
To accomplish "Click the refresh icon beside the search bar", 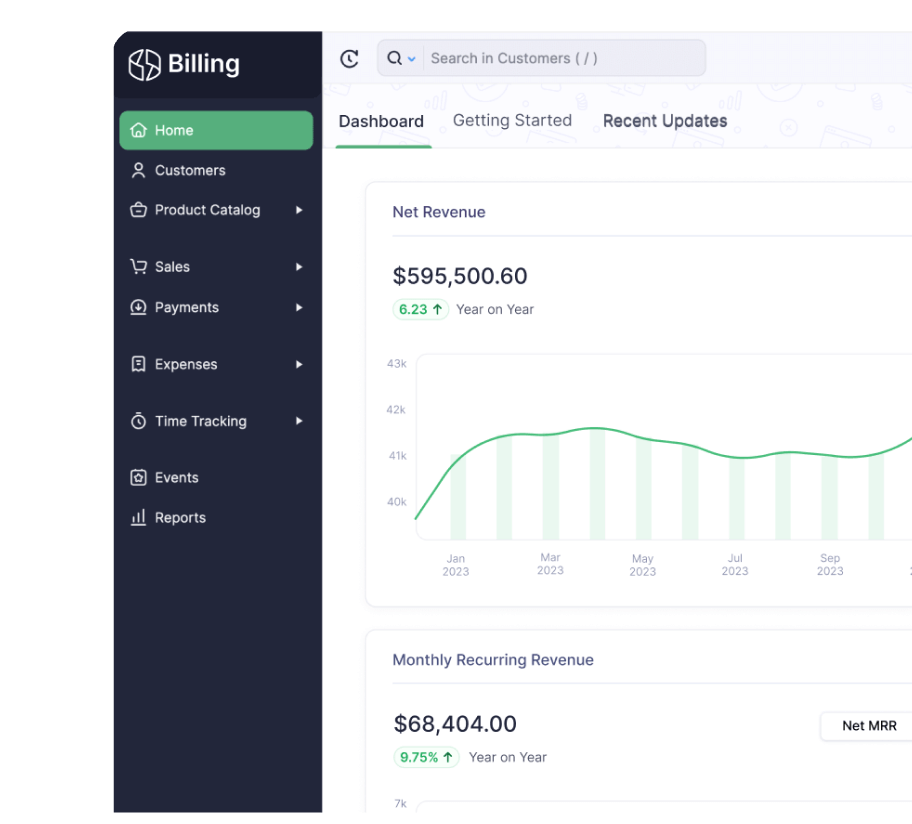I will pyautogui.click(x=348, y=58).
